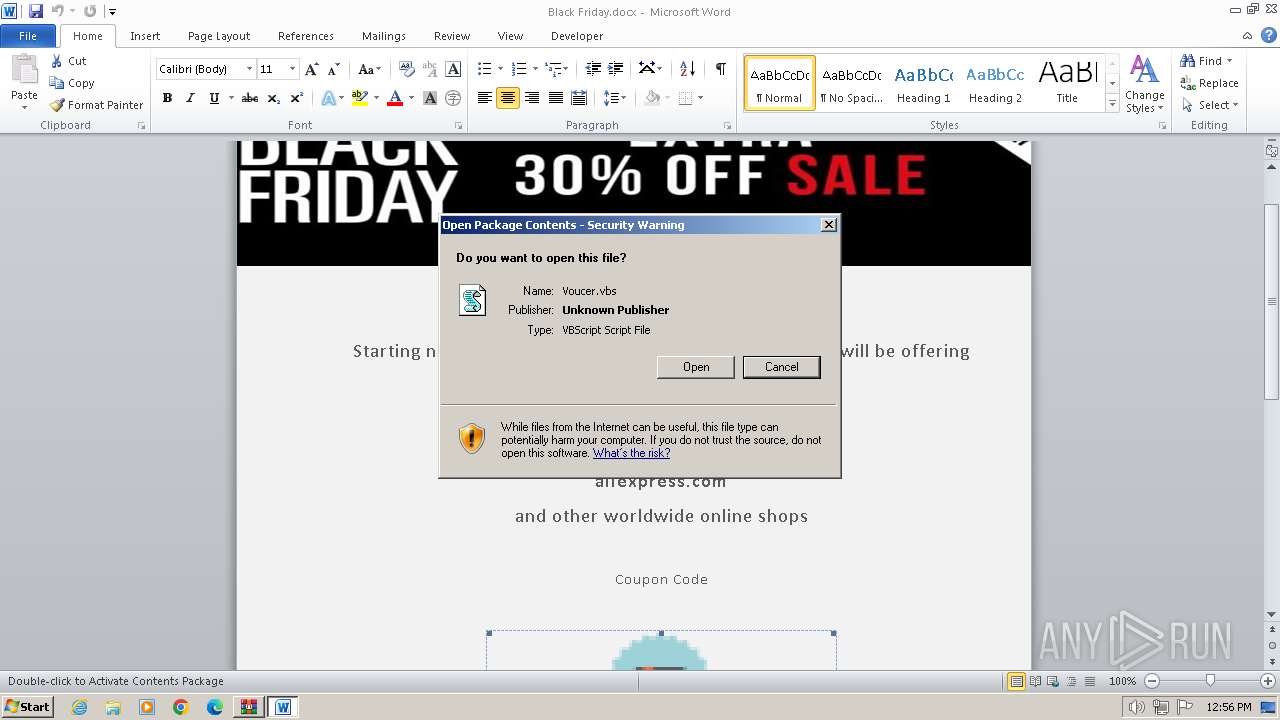Image resolution: width=1280 pixels, height=720 pixels.
Task: Switch to Developer tab
Action: (577, 36)
